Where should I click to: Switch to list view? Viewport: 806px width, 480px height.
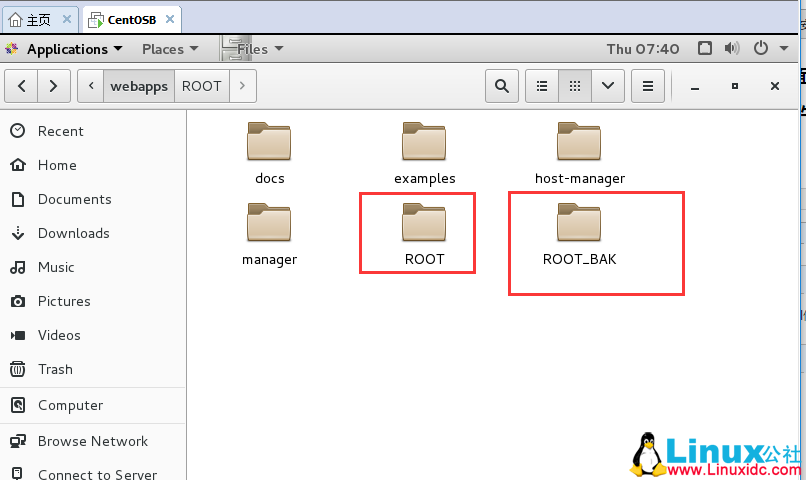pos(542,86)
